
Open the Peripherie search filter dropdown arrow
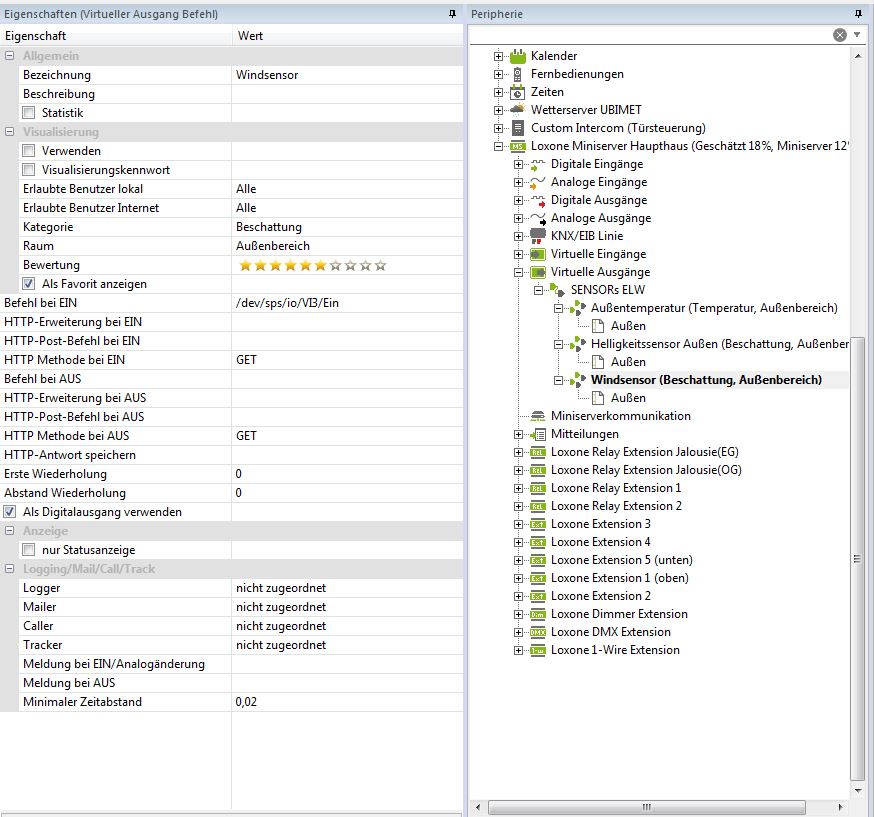coord(857,35)
